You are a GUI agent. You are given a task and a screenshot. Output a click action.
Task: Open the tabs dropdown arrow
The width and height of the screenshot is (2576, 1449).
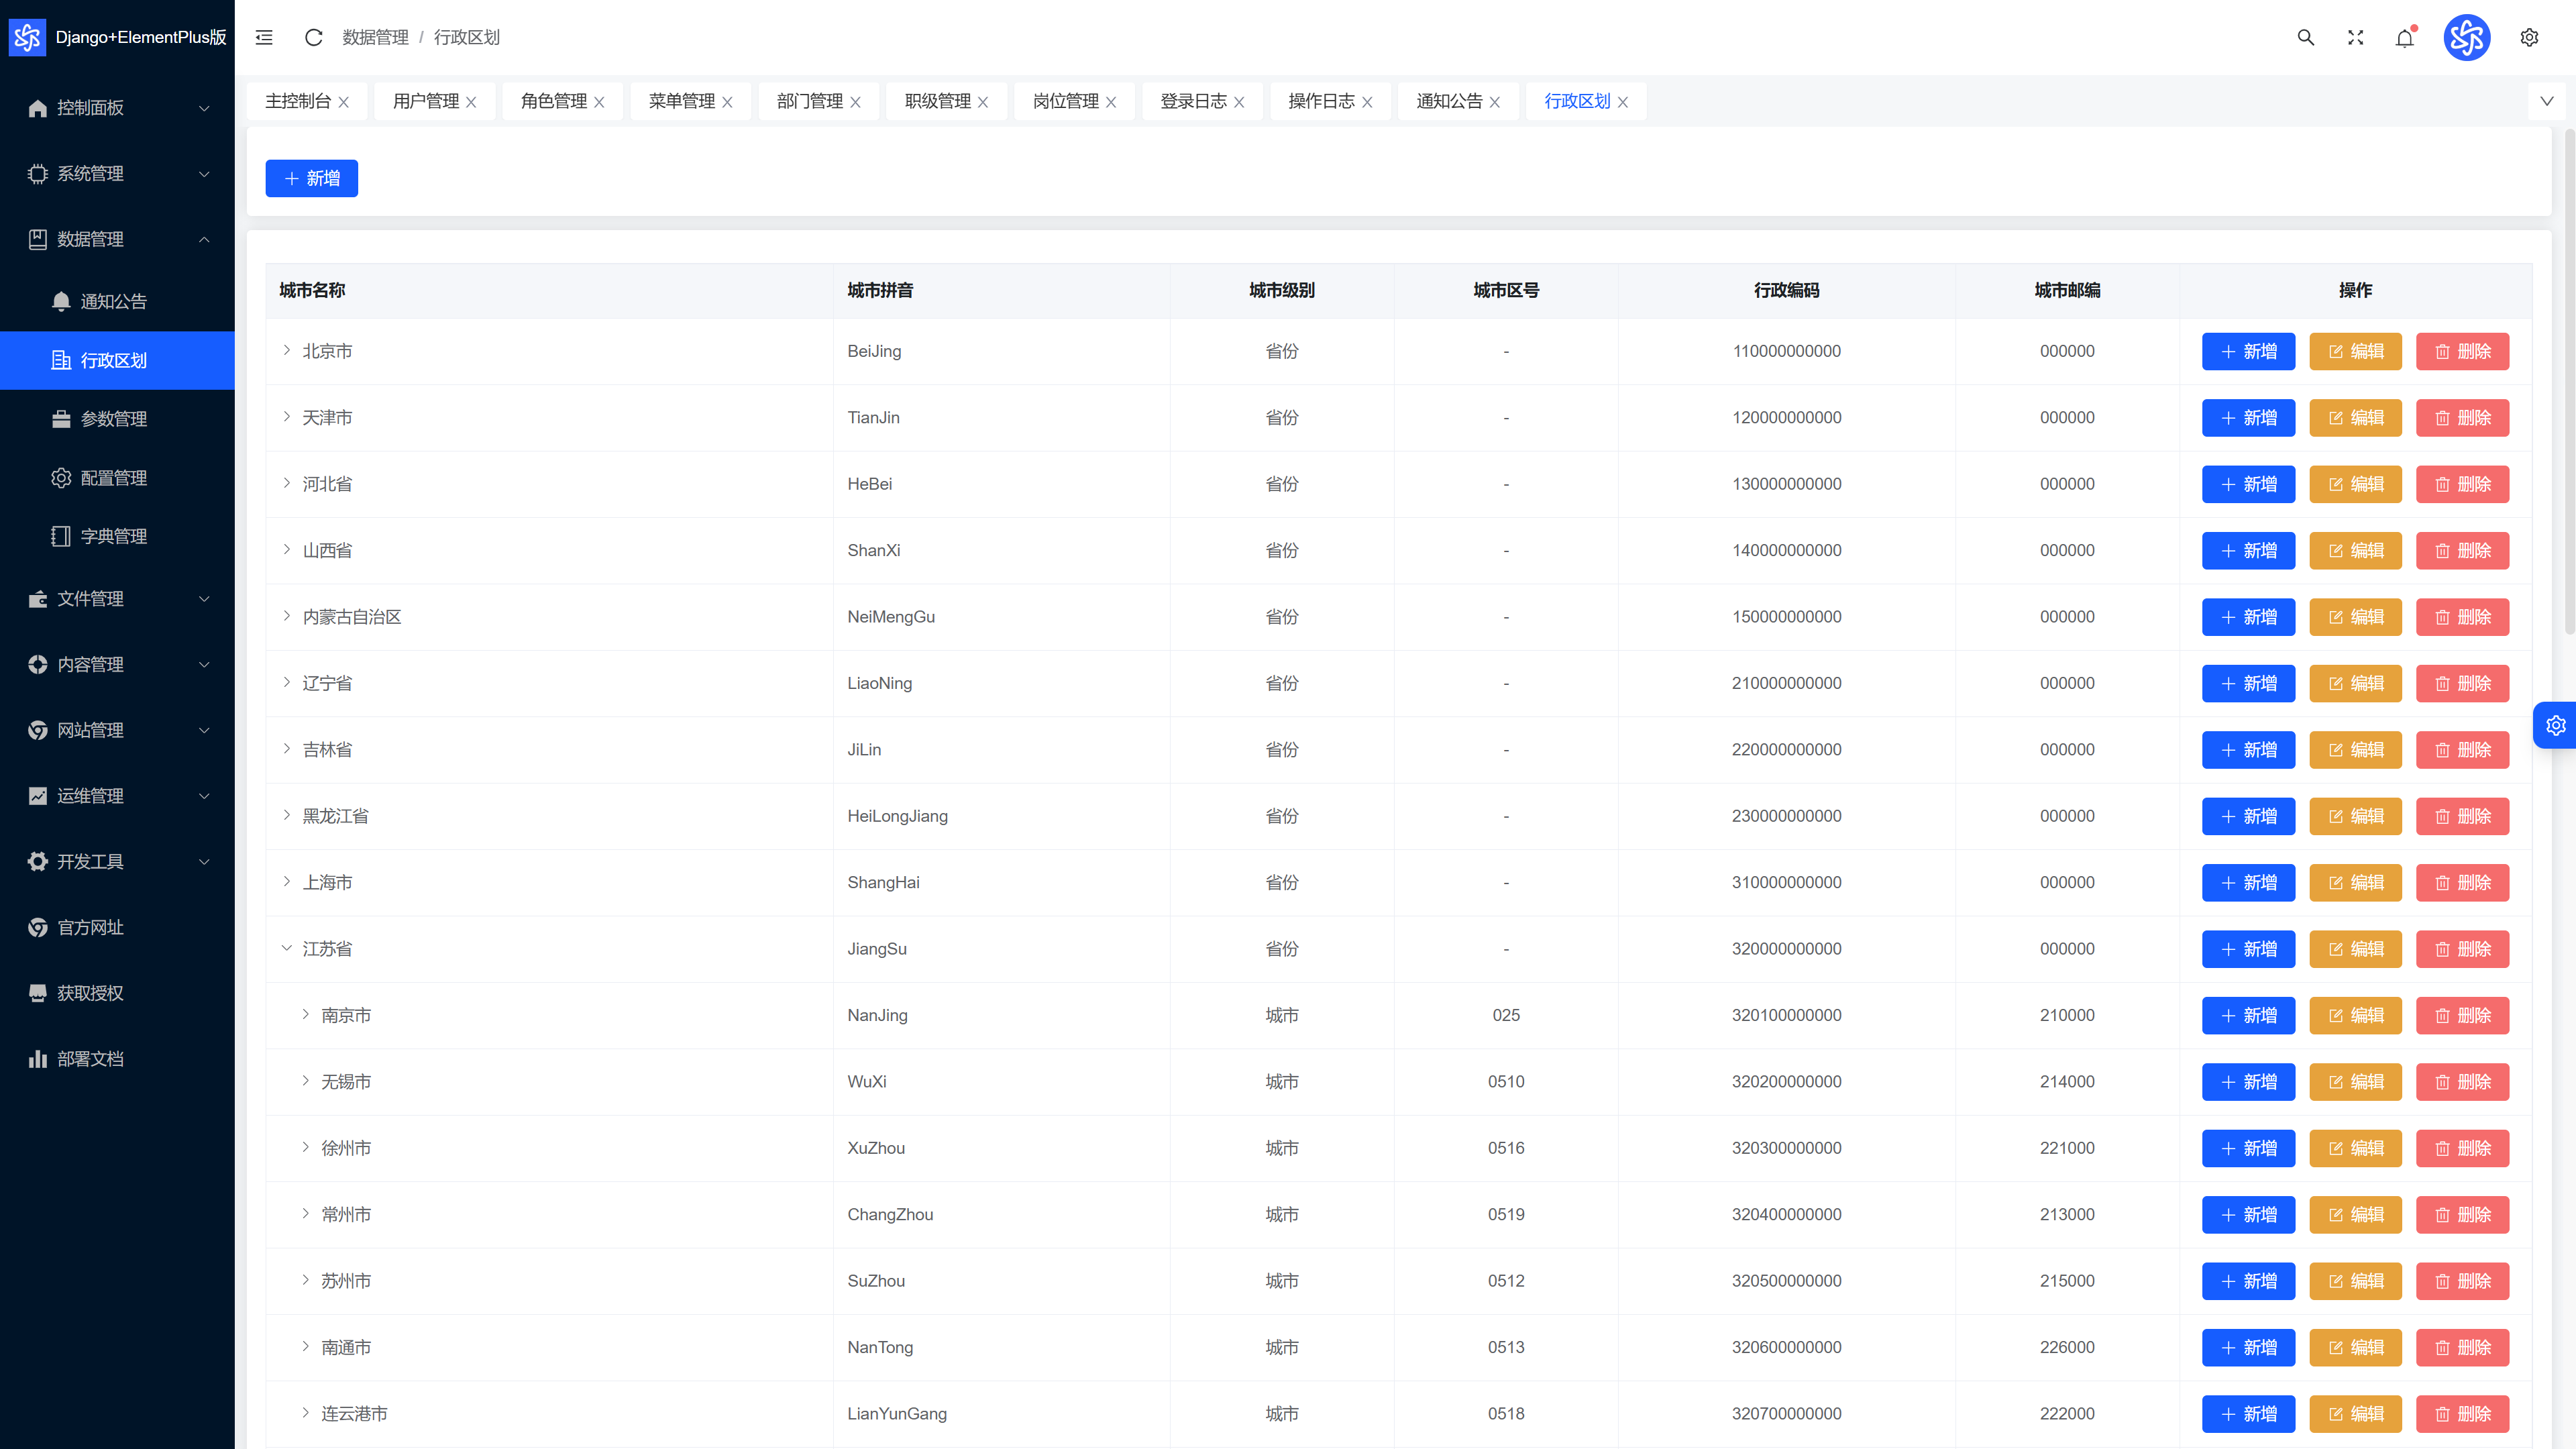tap(2546, 101)
